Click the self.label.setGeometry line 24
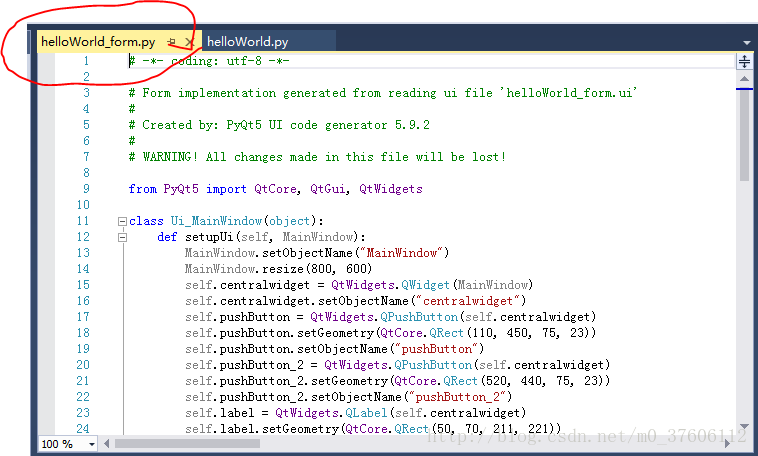This screenshot has height=456, width=758. point(373,428)
